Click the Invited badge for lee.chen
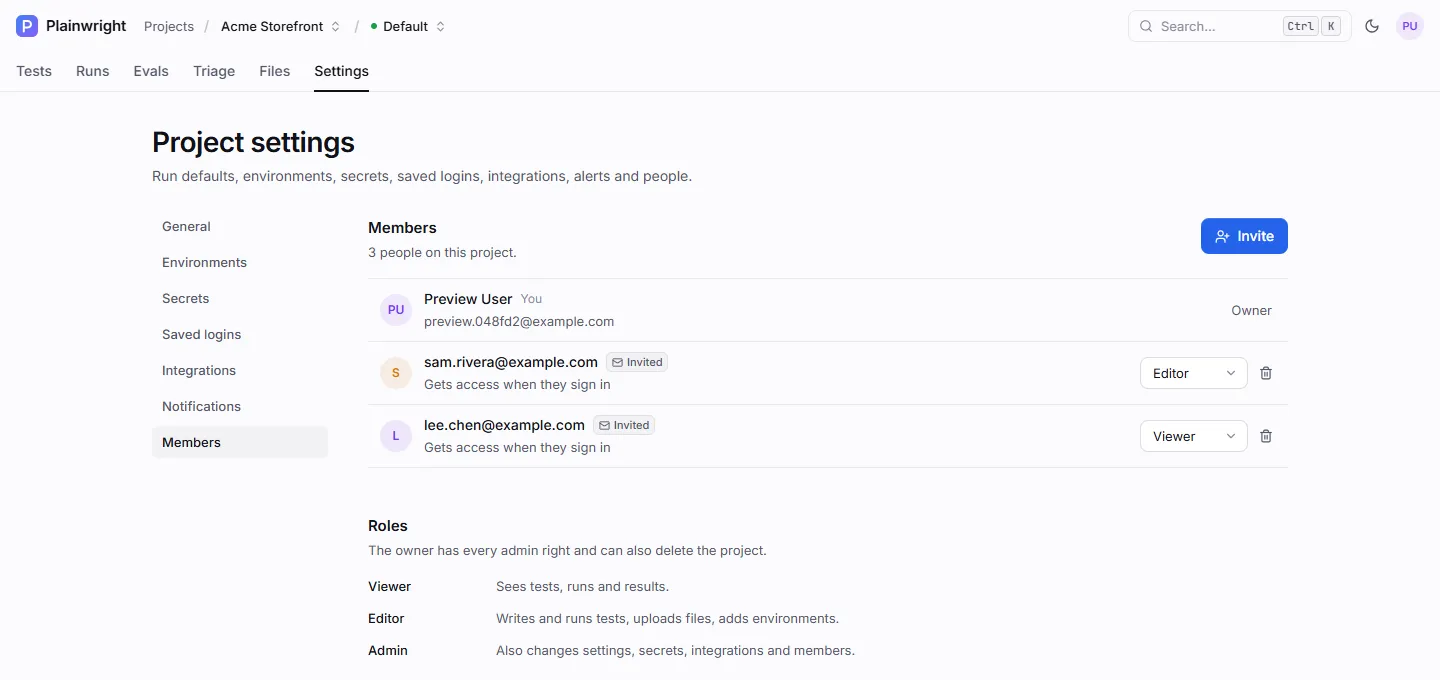Screen dimensions: 1440x680 point(624,425)
